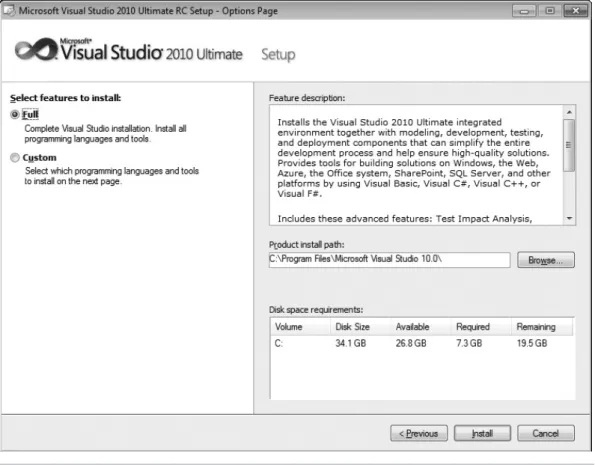Click the Feature description scrollbar thumb
The width and height of the screenshot is (595, 465).
tap(569, 145)
